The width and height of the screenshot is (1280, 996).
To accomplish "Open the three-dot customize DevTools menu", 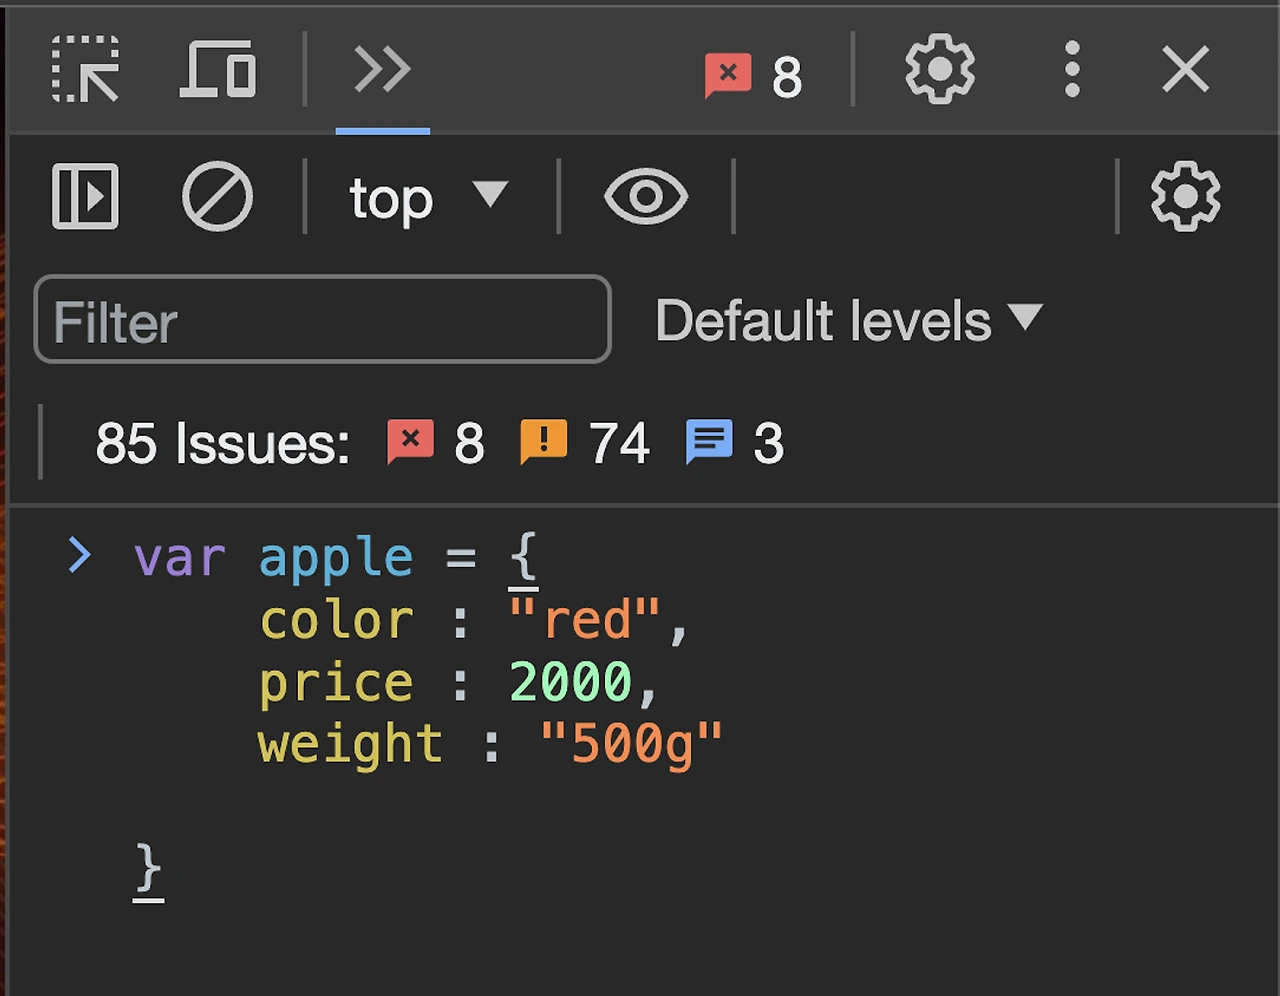I will (1072, 70).
